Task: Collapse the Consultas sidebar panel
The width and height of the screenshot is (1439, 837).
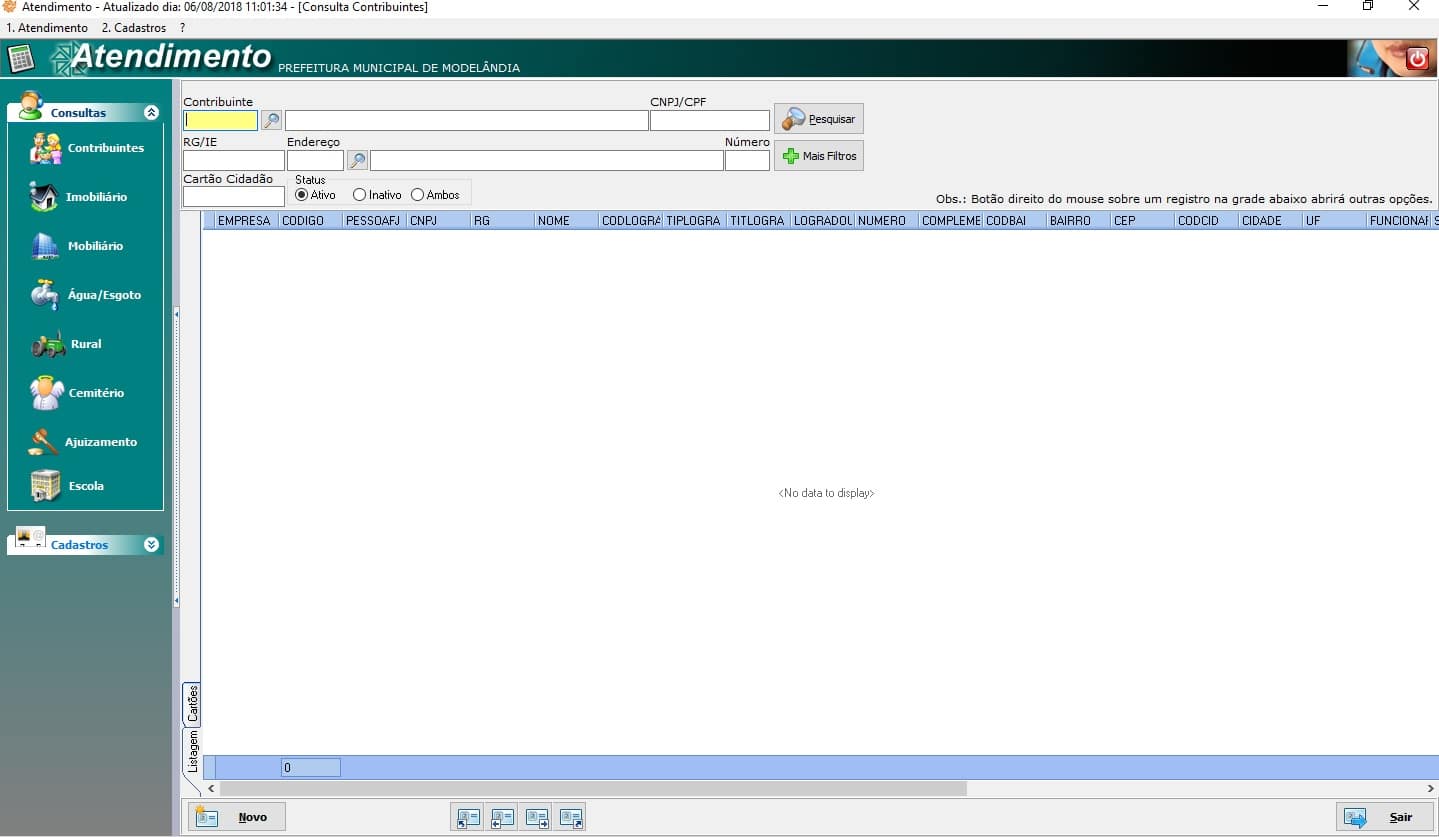Action: point(151,113)
